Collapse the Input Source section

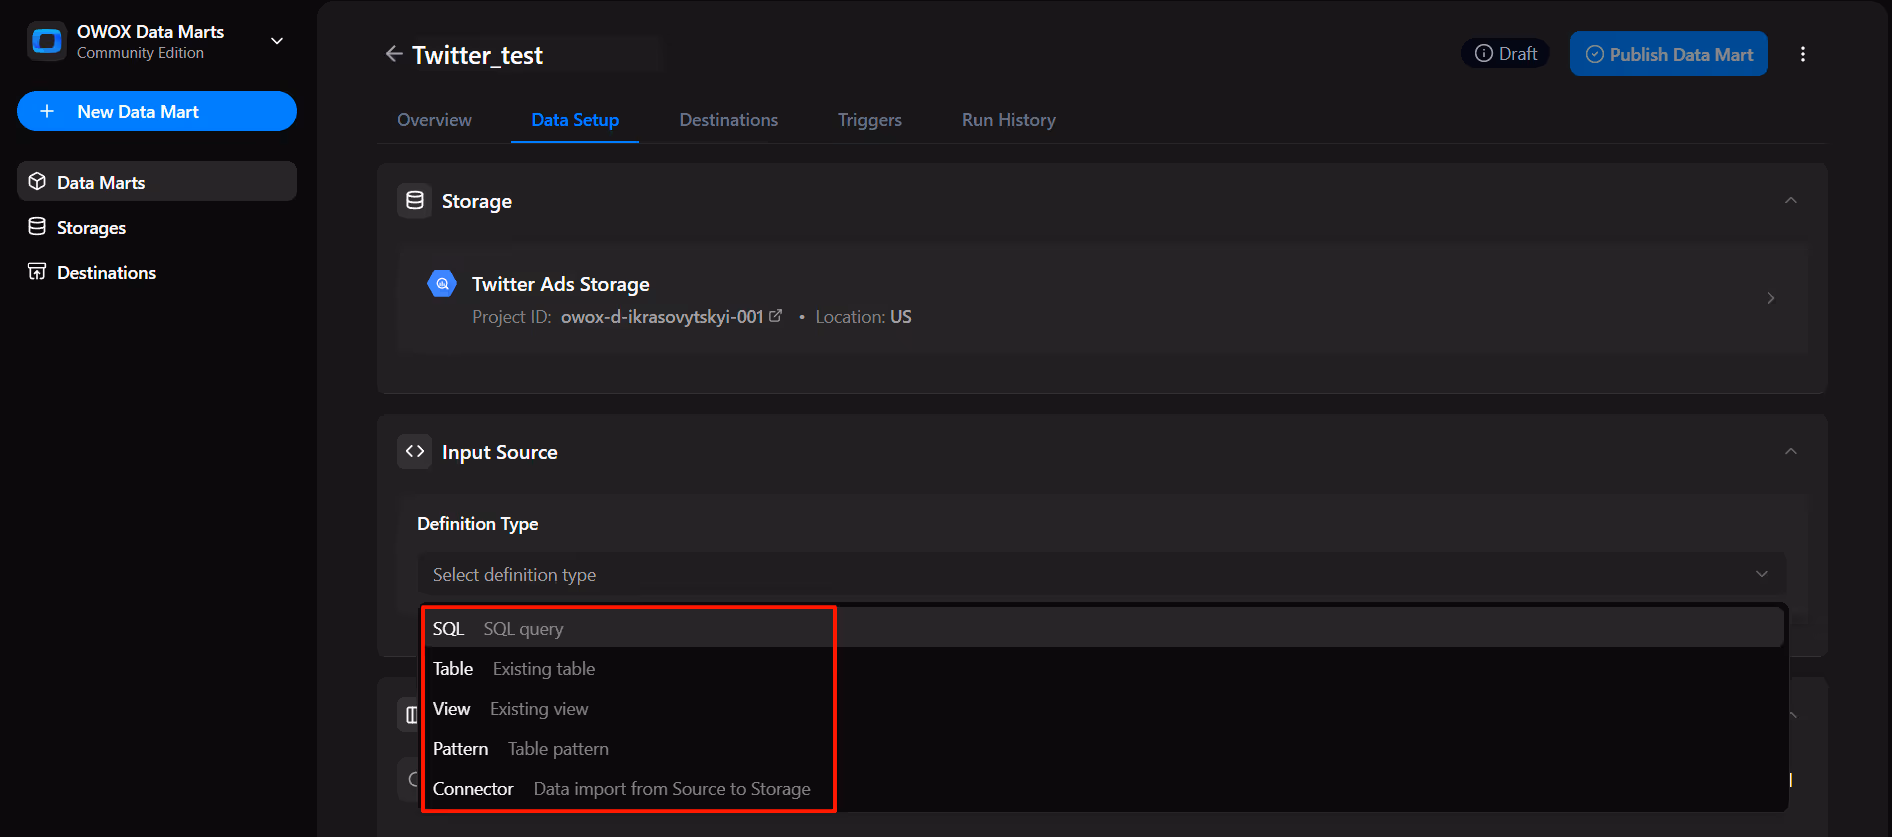(1791, 452)
